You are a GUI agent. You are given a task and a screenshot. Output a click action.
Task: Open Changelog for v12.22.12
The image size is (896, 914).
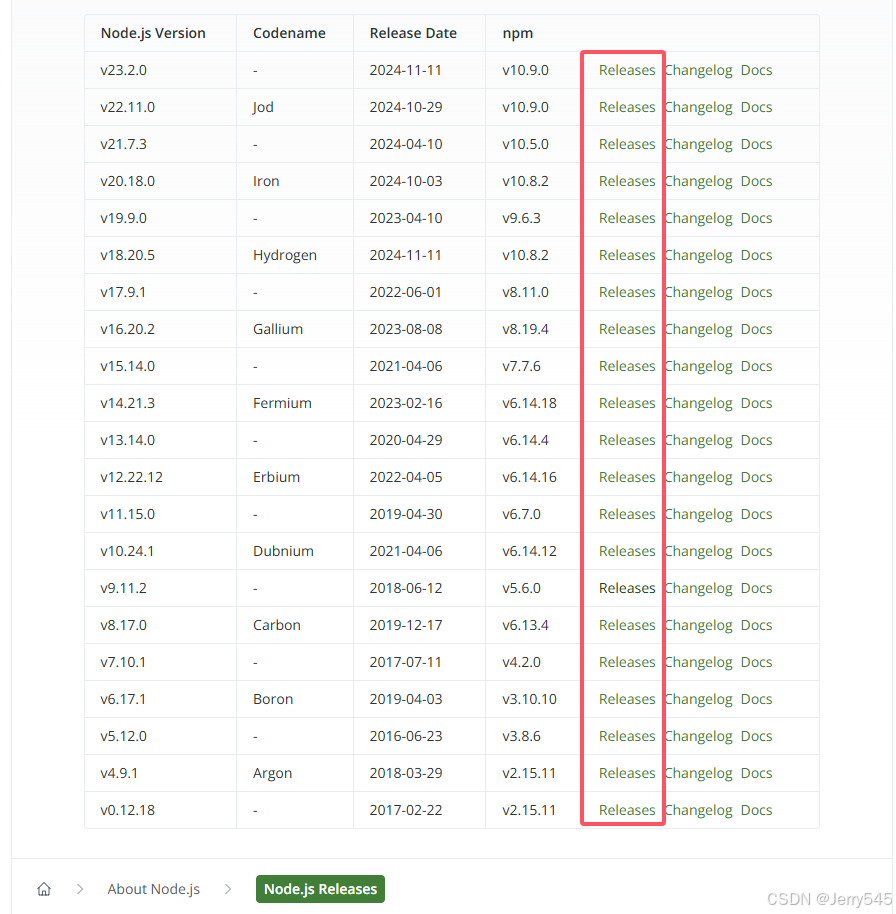pyautogui.click(x=698, y=477)
